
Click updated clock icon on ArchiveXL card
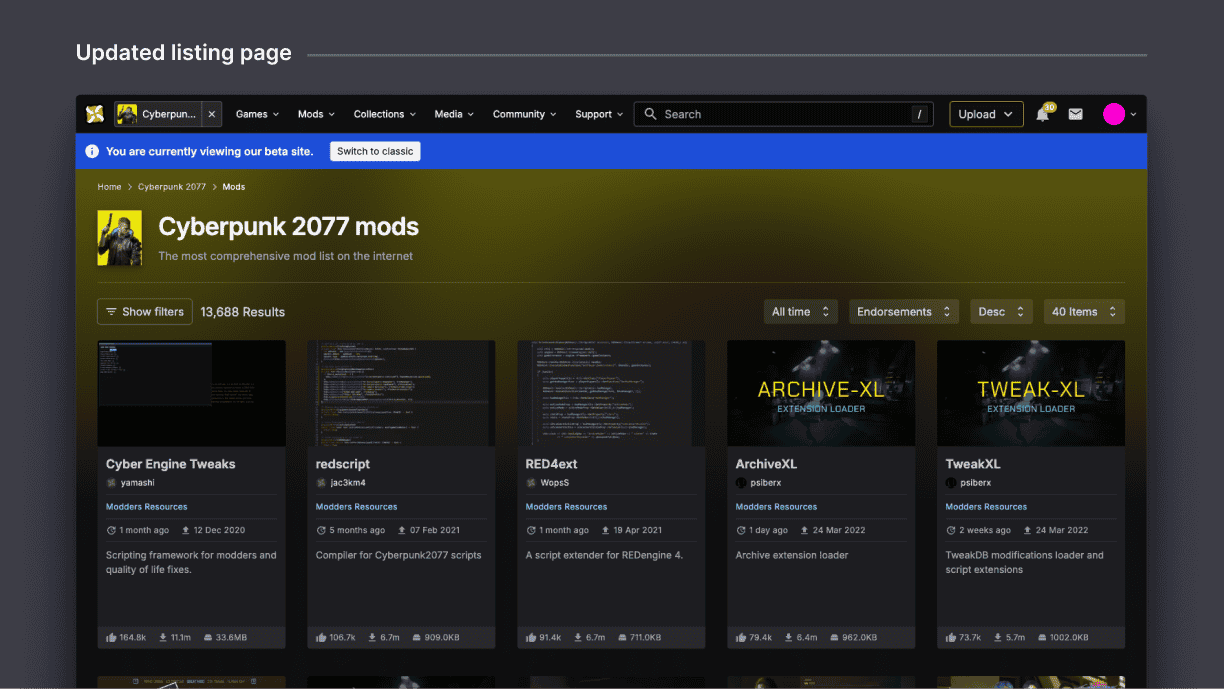click(741, 530)
